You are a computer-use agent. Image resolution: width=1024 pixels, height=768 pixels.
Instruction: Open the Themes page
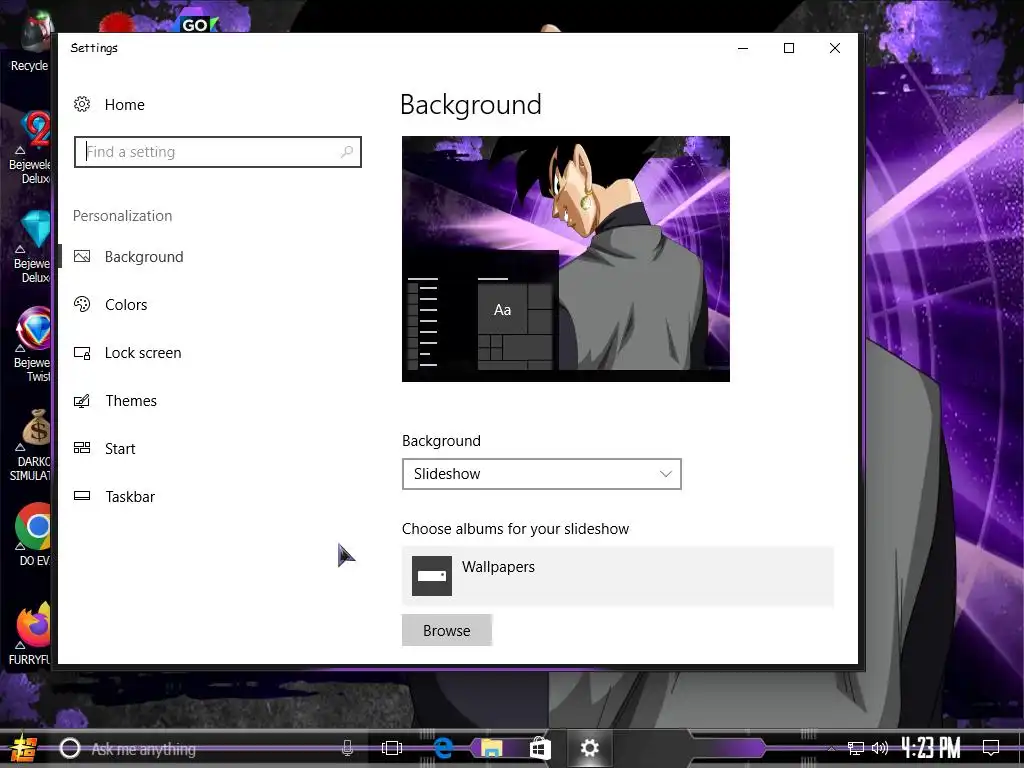pyautogui.click(x=131, y=400)
